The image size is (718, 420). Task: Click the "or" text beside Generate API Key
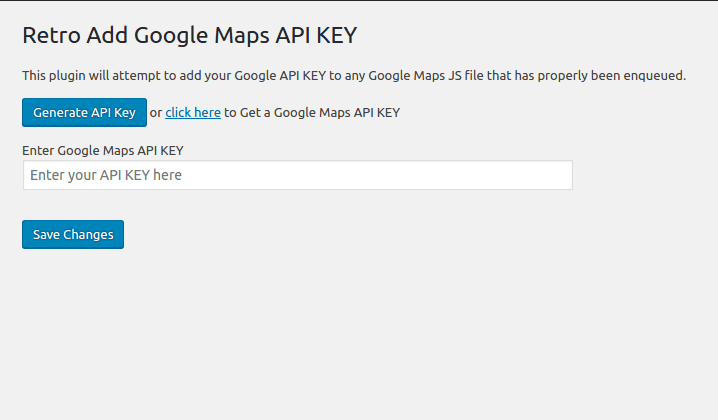[x=156, y=113]
